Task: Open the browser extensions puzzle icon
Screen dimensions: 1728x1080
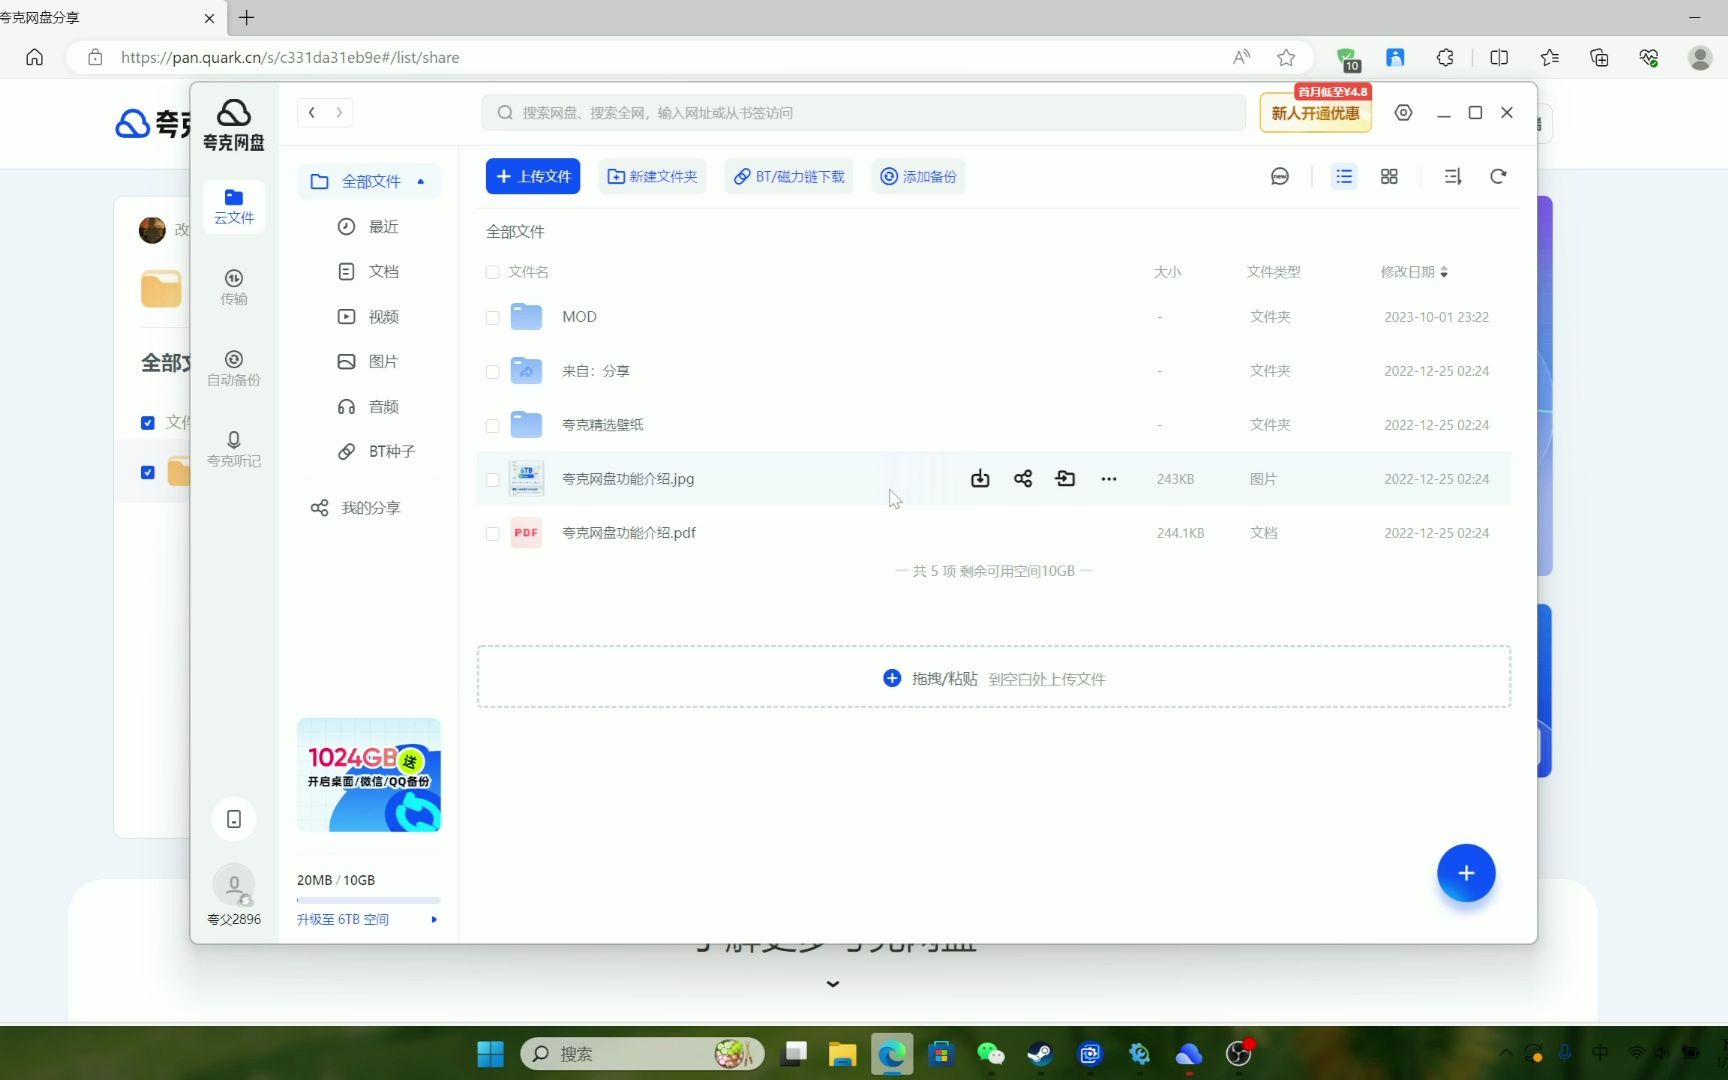Action: click(1445, 57)
